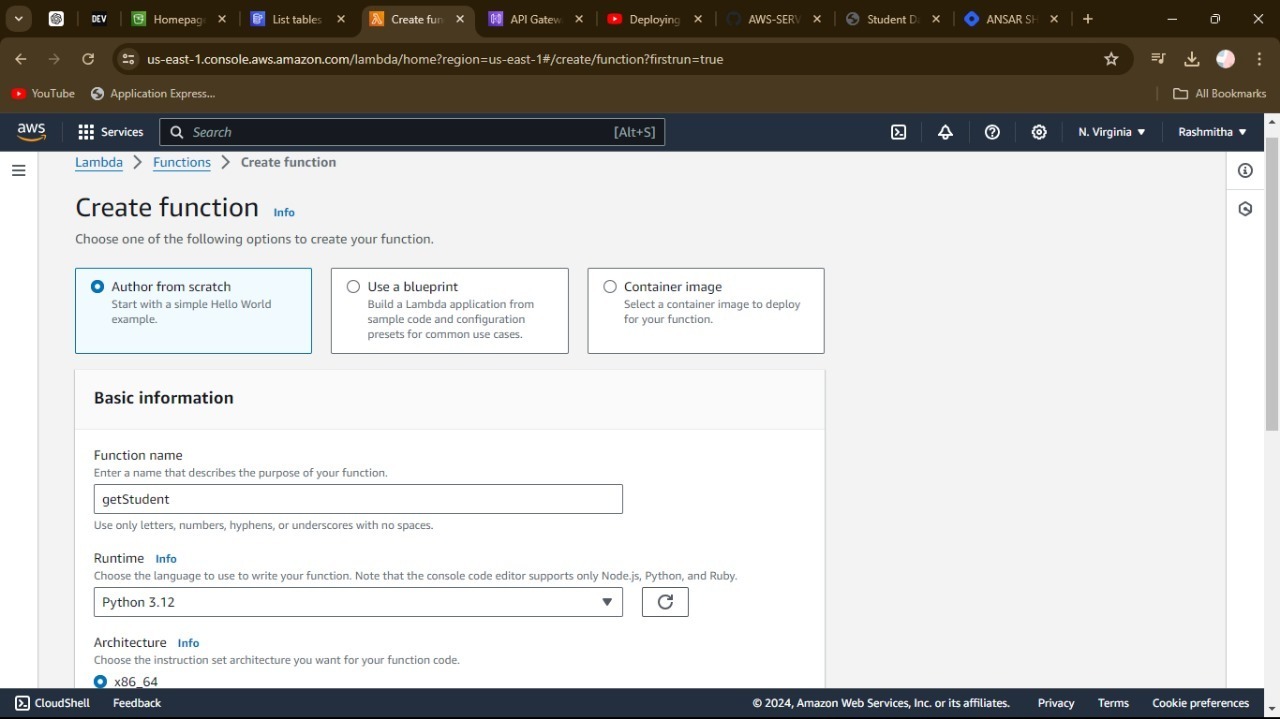Open browser downloads icon
Viewport: 1280px width, 719px height.
click(x=1192, y=59)
